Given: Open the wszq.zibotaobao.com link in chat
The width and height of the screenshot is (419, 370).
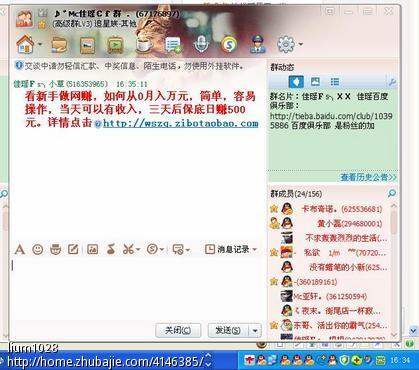Looking at the screenshot, I should click(x=180, y=123).
